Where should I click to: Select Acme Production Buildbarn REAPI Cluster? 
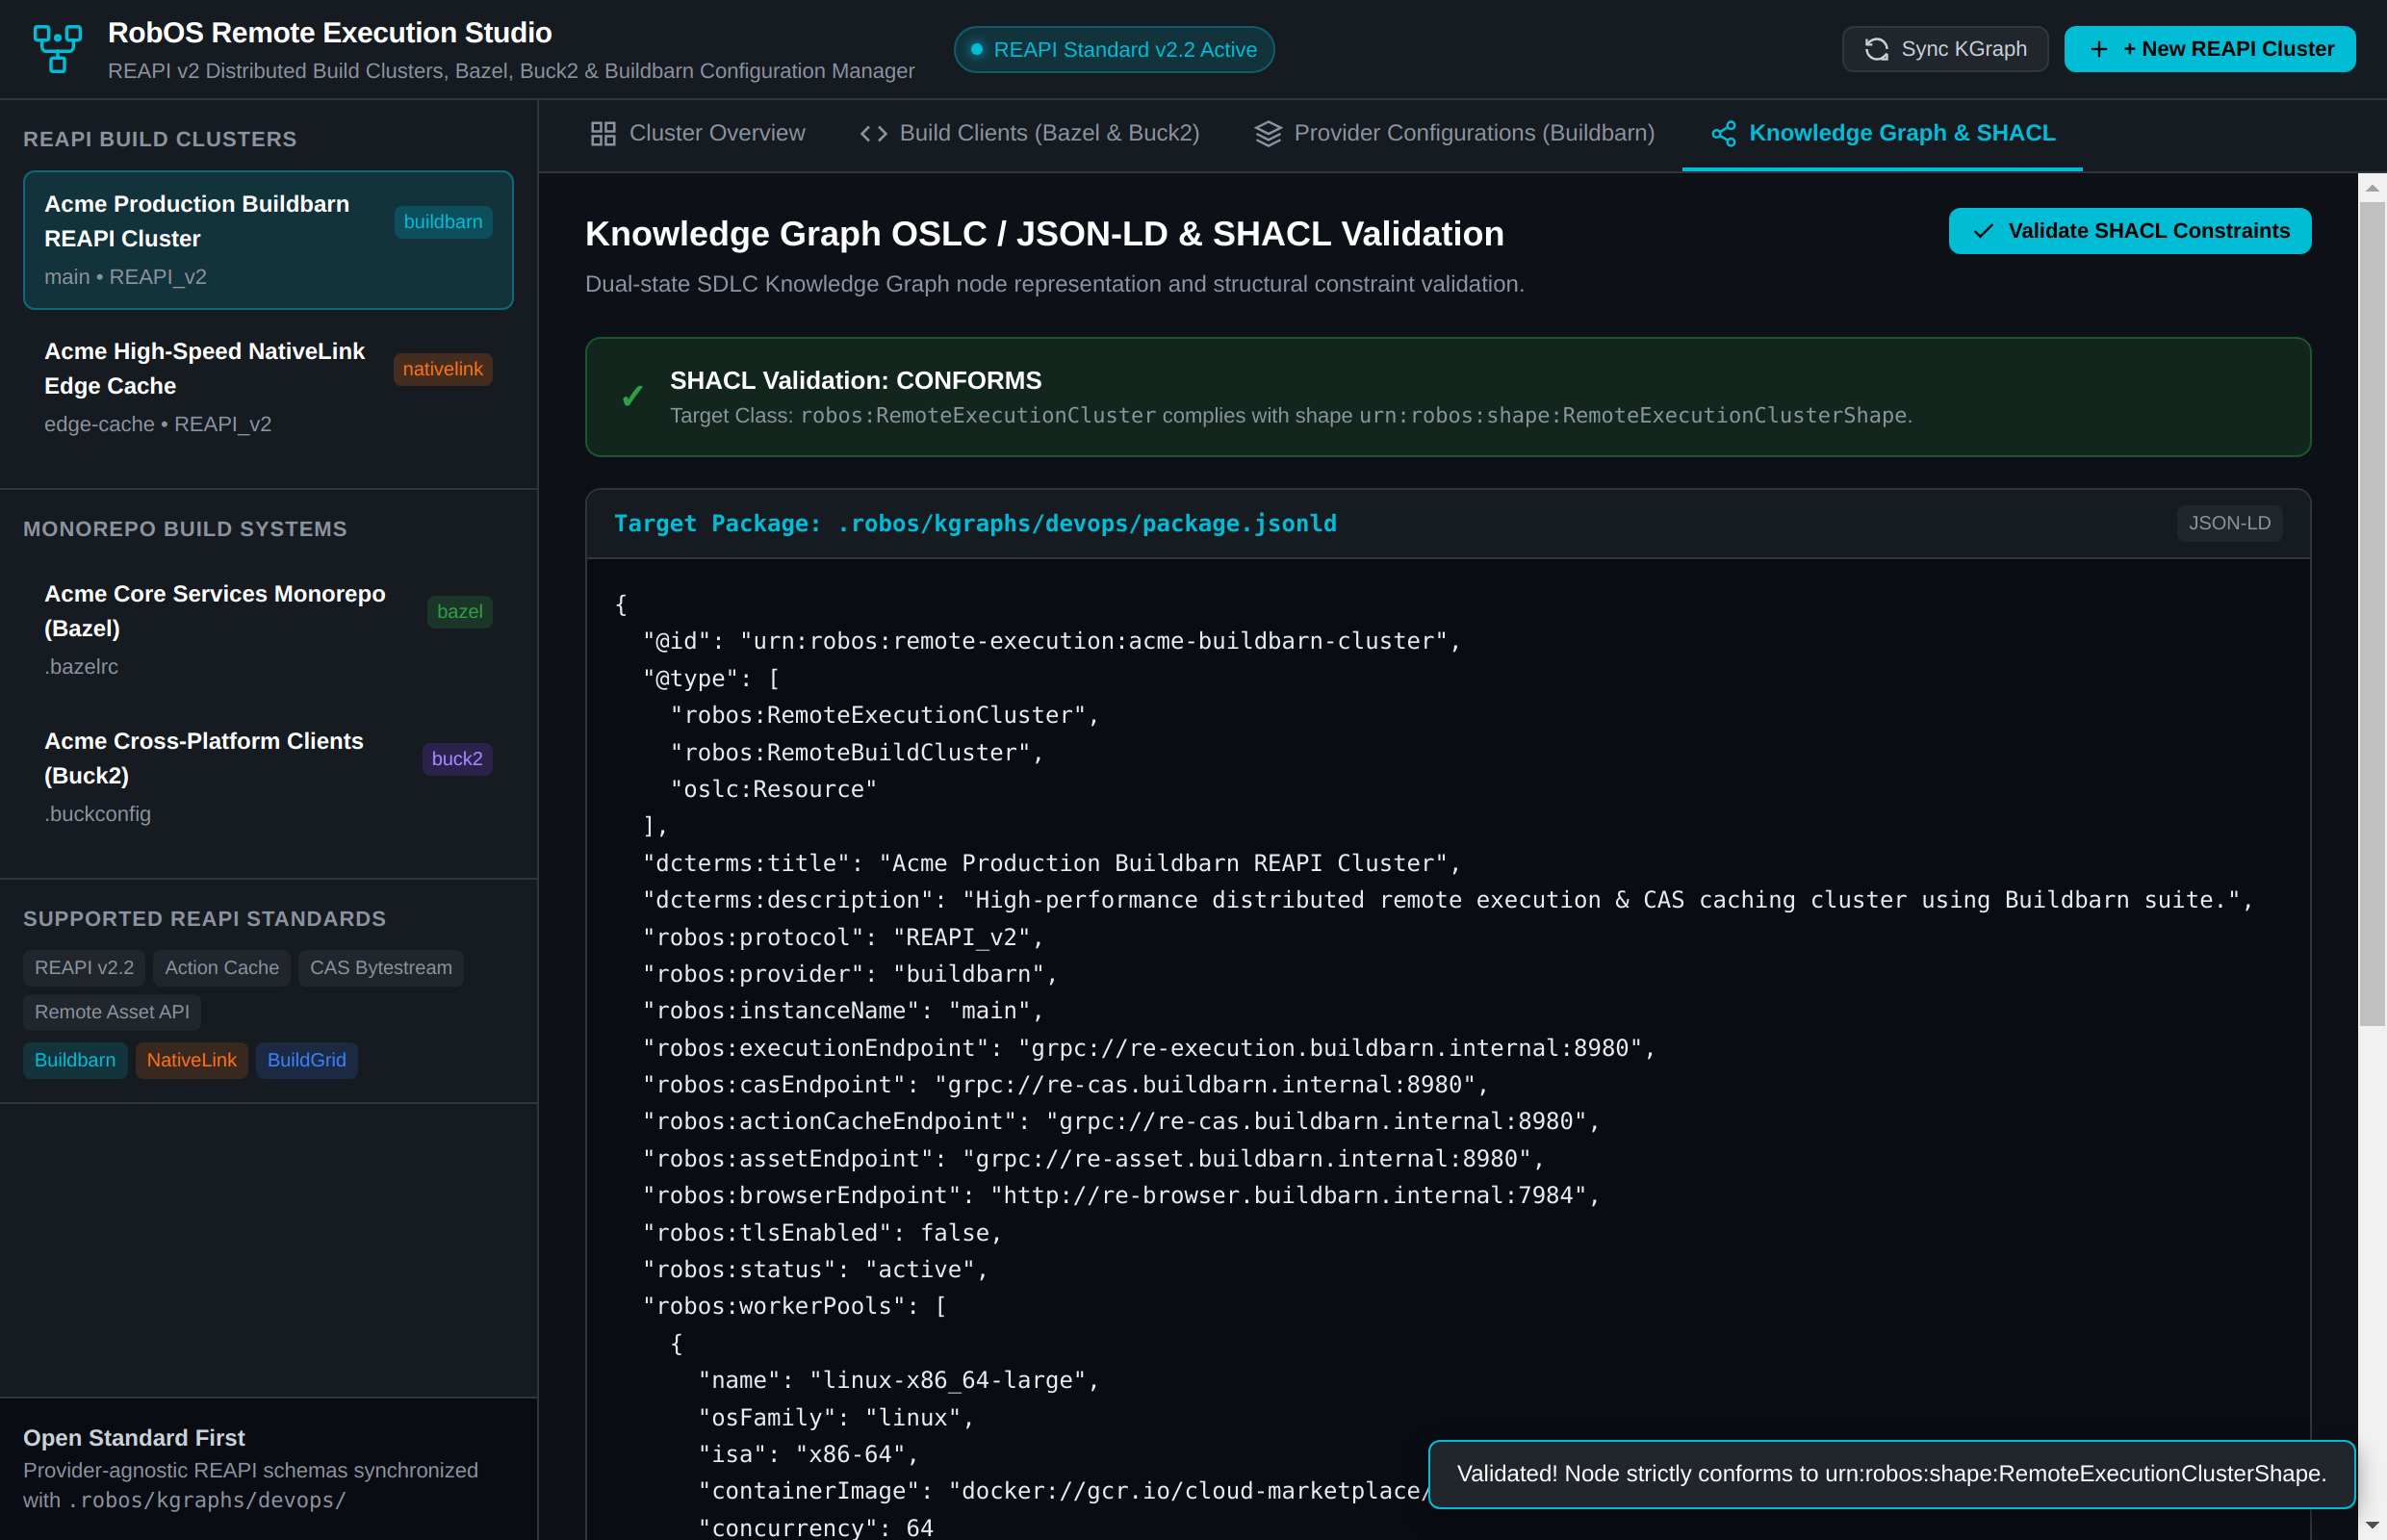click(268, 240)
